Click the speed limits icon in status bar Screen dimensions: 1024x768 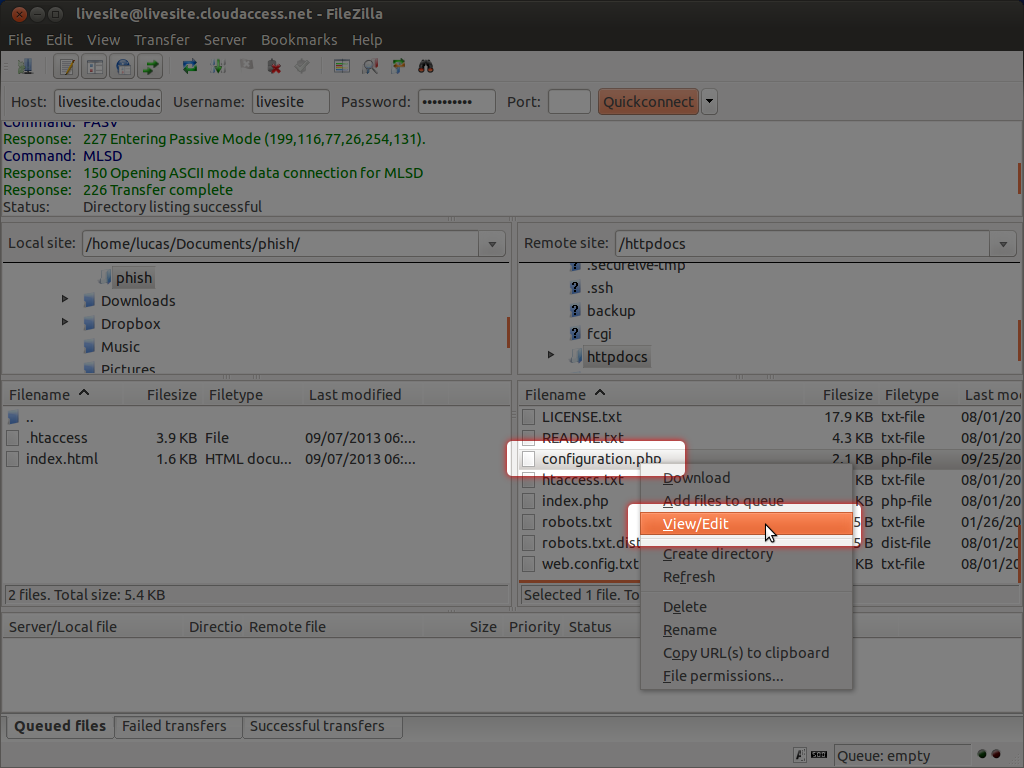(819, 755)
